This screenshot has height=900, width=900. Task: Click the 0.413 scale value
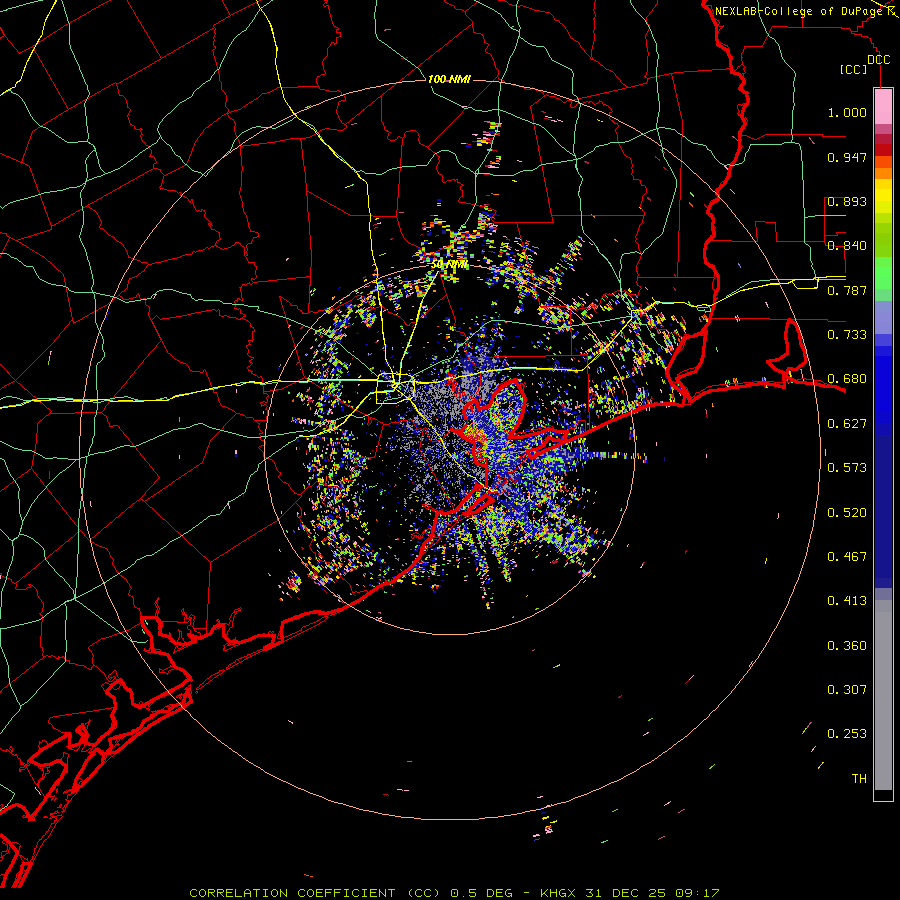847,601
